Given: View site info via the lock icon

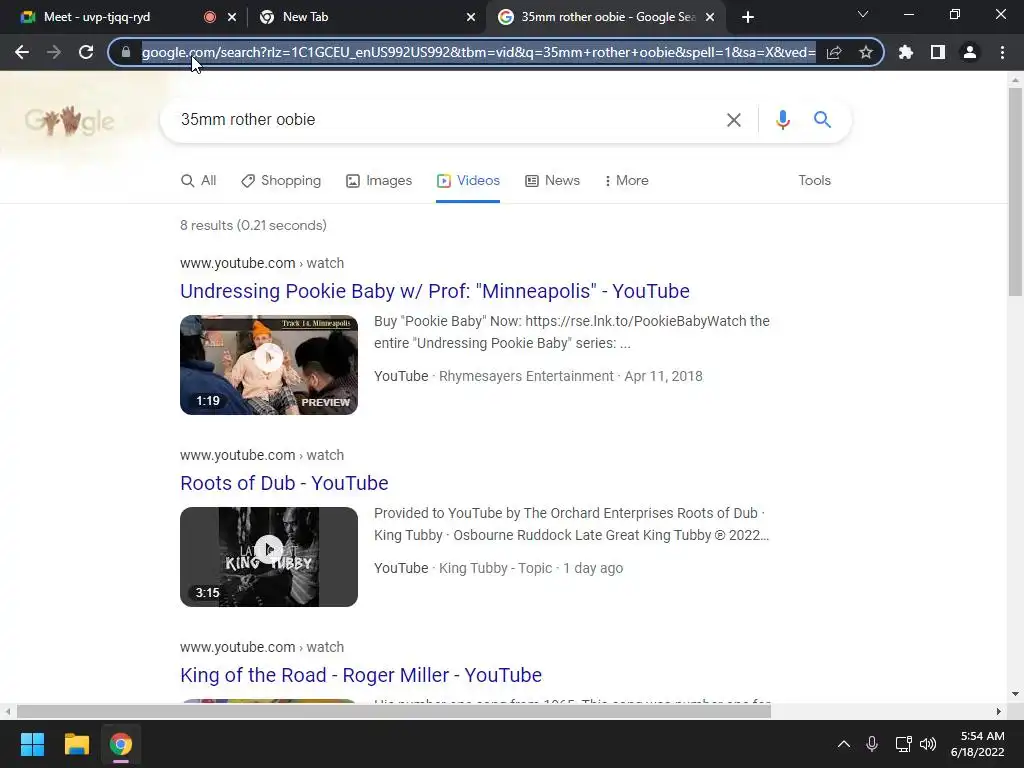Looking at the screenshot, I should click(x=126, y=52).
